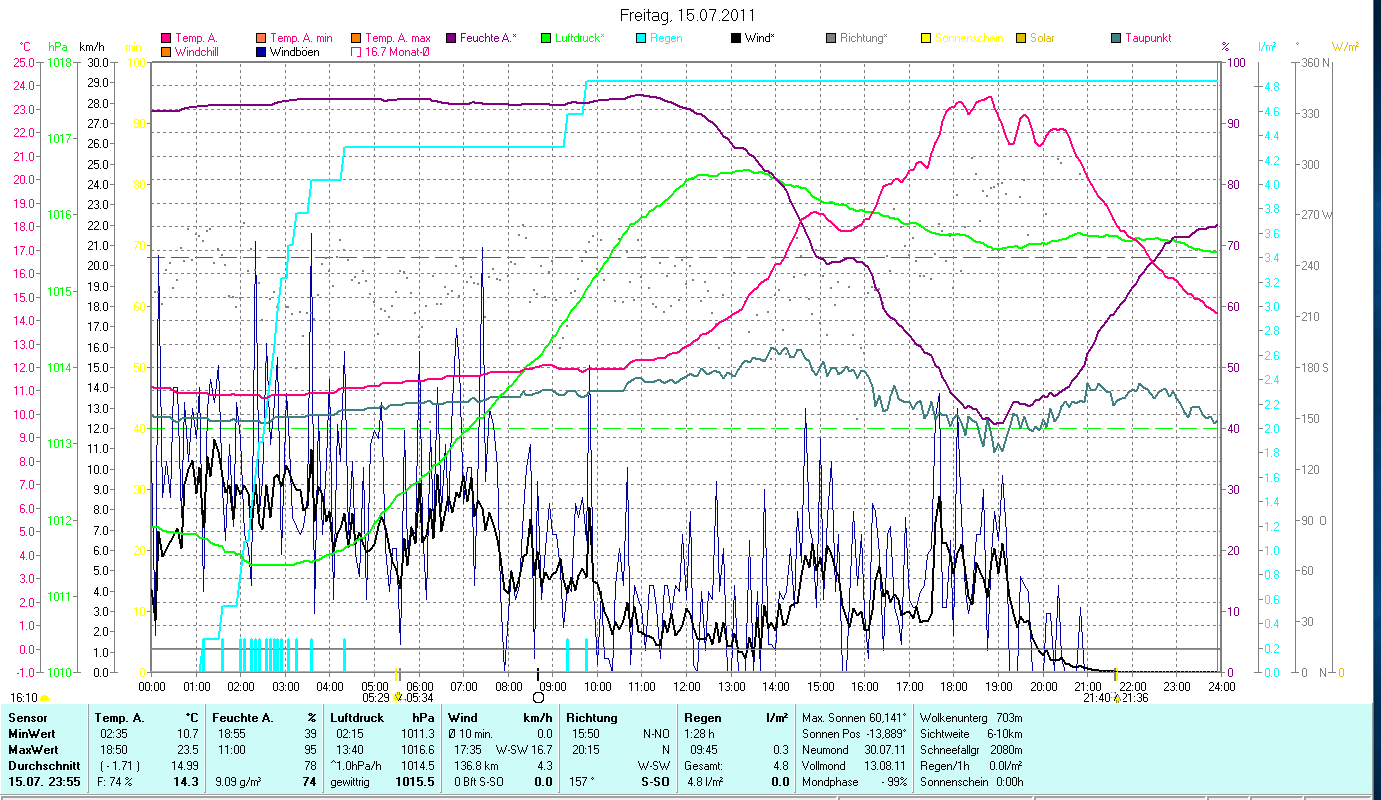
Task: Click the moon circle icon below 09:00
Action: (538, 697)
